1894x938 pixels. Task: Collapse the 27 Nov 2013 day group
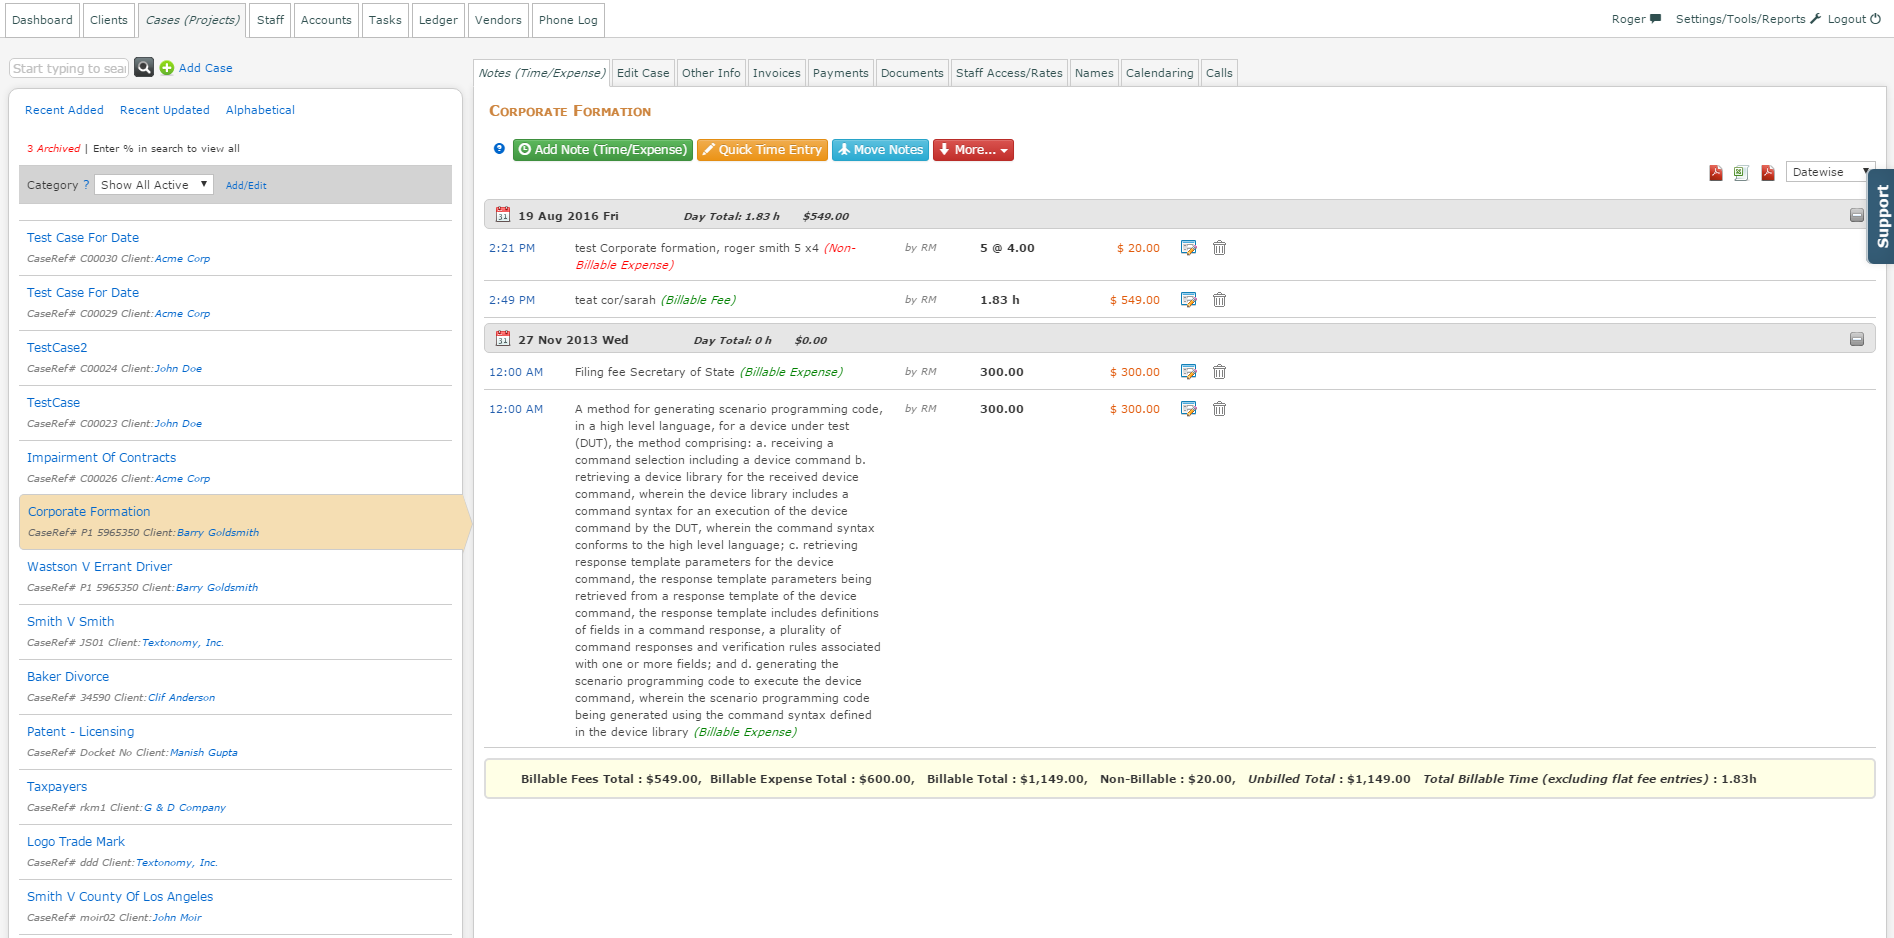(x=1856, y=339)
